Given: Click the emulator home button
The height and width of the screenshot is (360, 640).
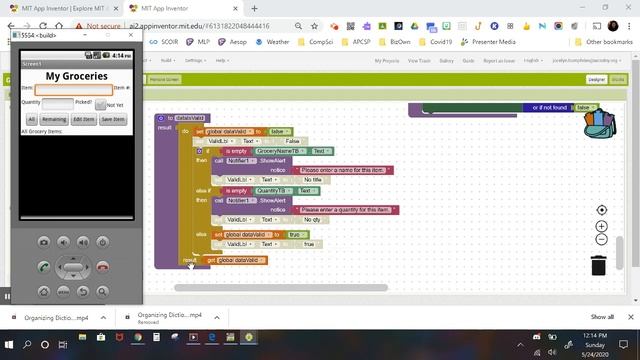Looking at the screenshot, I should [x=44, y=291].
